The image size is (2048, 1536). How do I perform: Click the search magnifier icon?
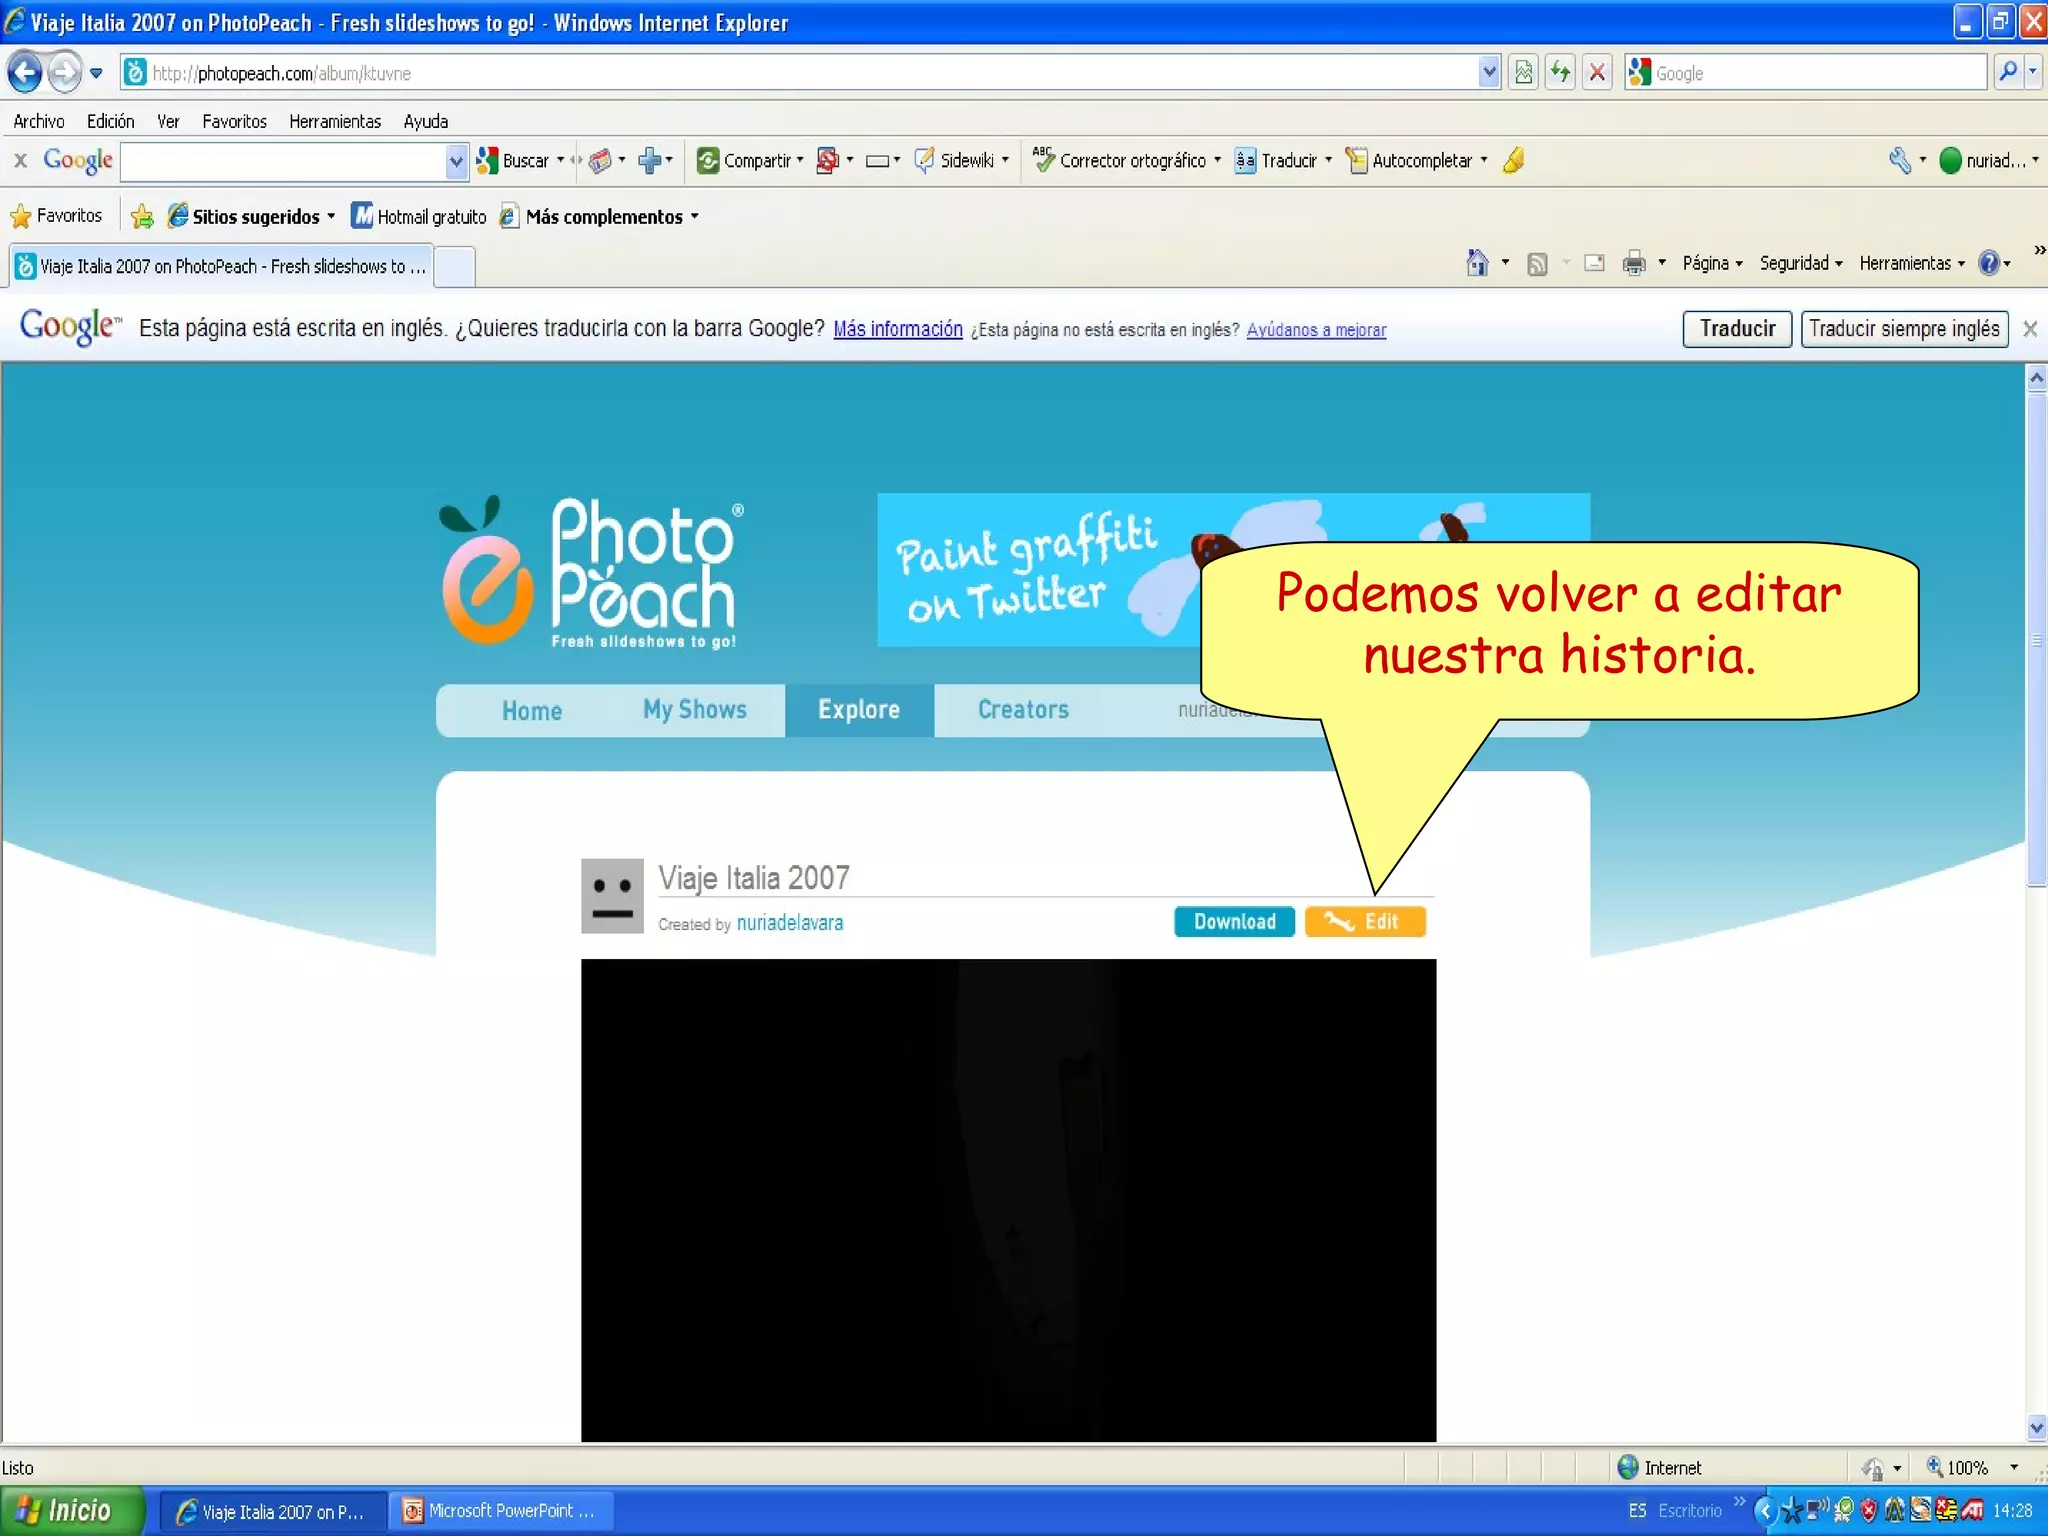[2007, 72]
